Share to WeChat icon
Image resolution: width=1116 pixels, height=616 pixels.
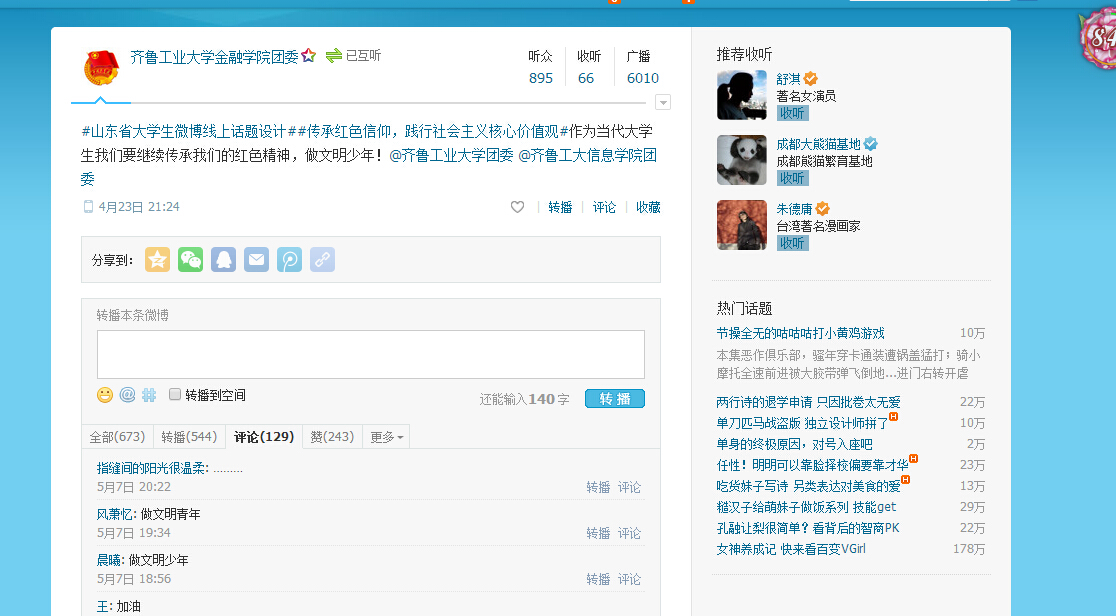190,260
